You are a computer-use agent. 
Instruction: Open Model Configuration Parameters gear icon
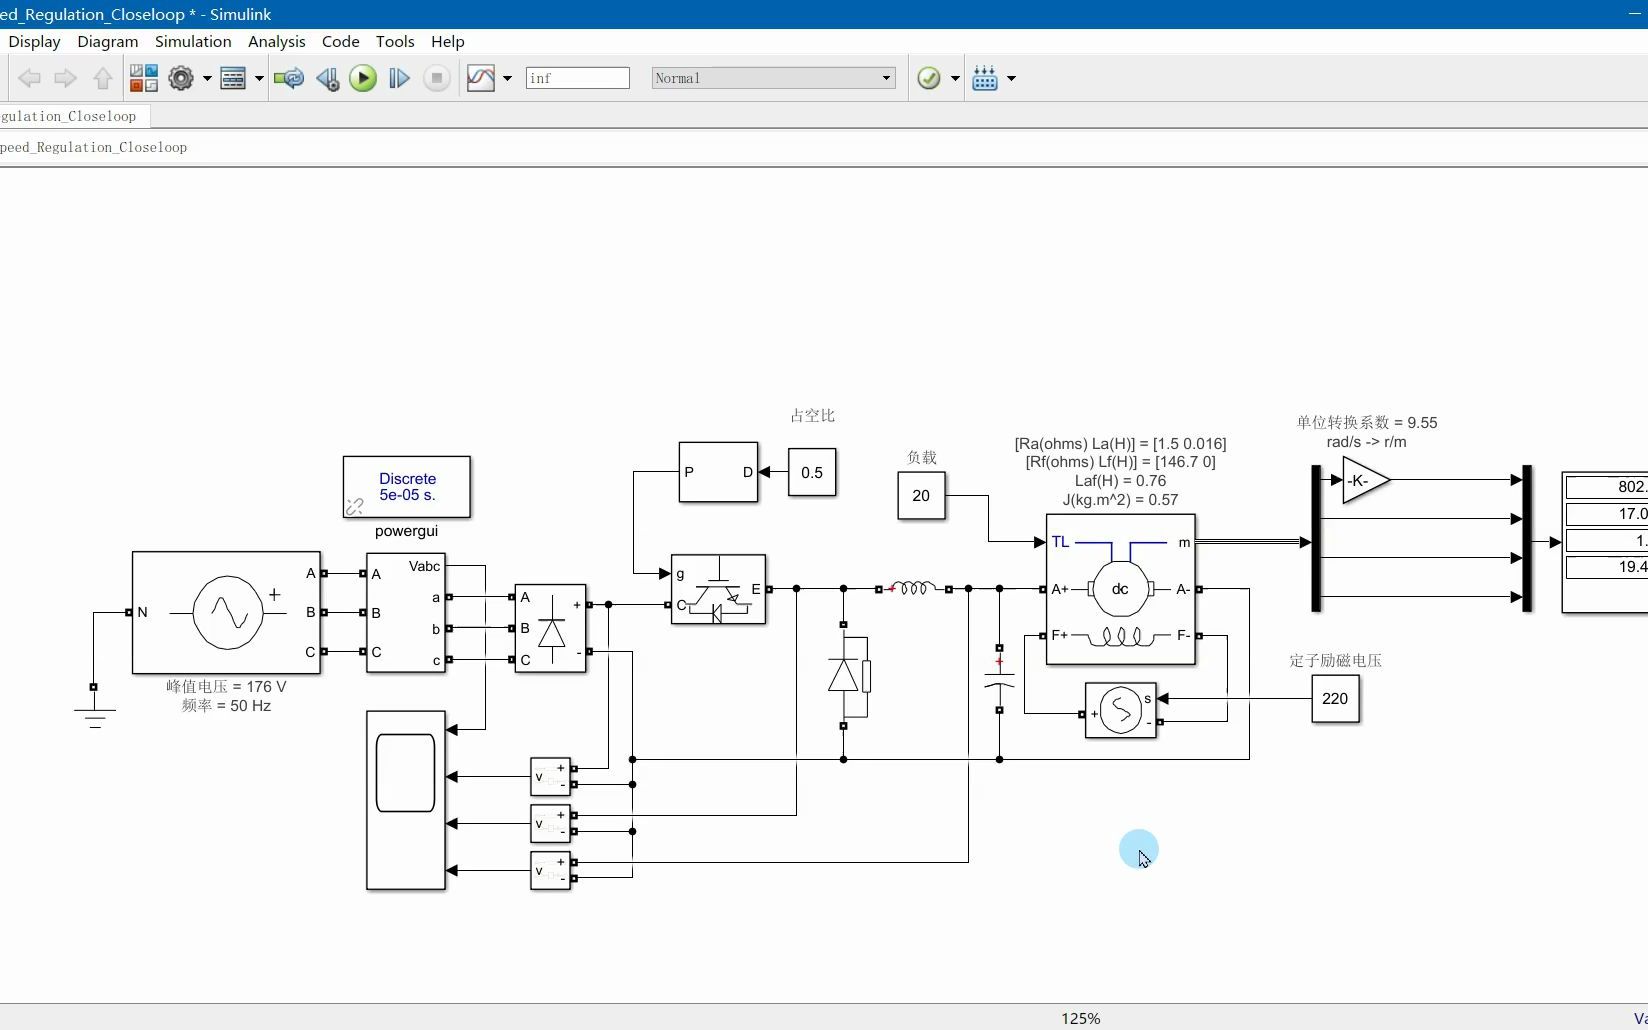181,78
